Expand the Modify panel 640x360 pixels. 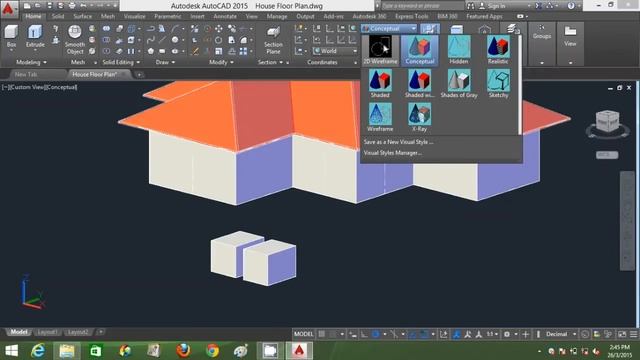pyautogui.click(x=221, y=62)
